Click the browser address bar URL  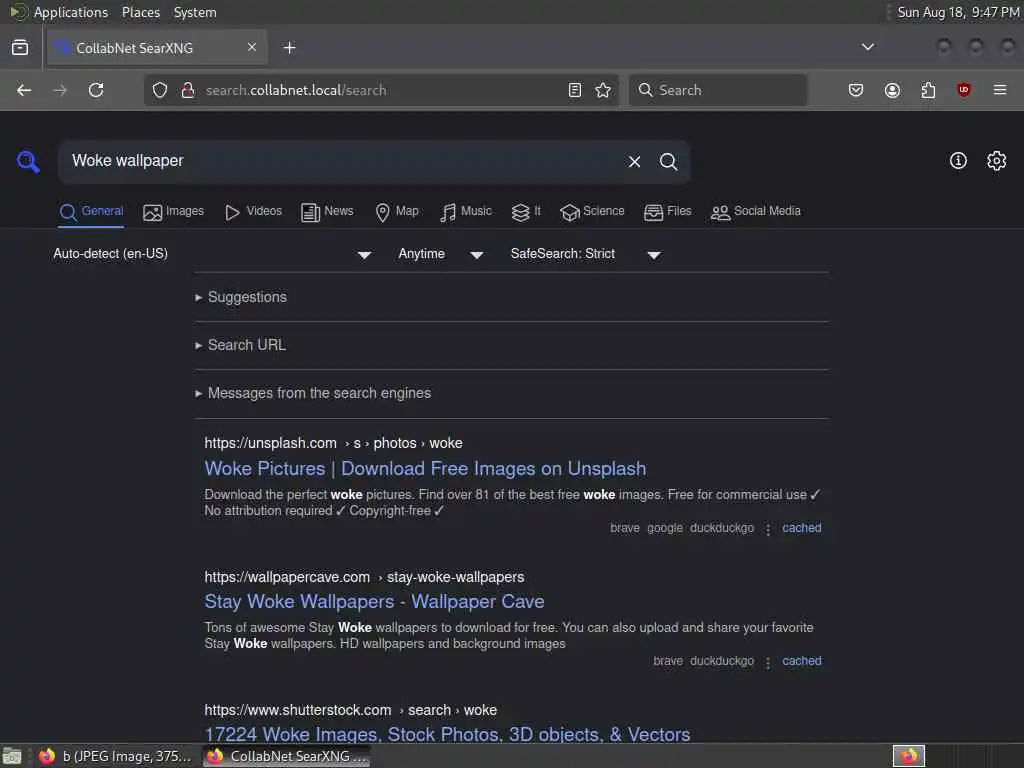[379, 90]
